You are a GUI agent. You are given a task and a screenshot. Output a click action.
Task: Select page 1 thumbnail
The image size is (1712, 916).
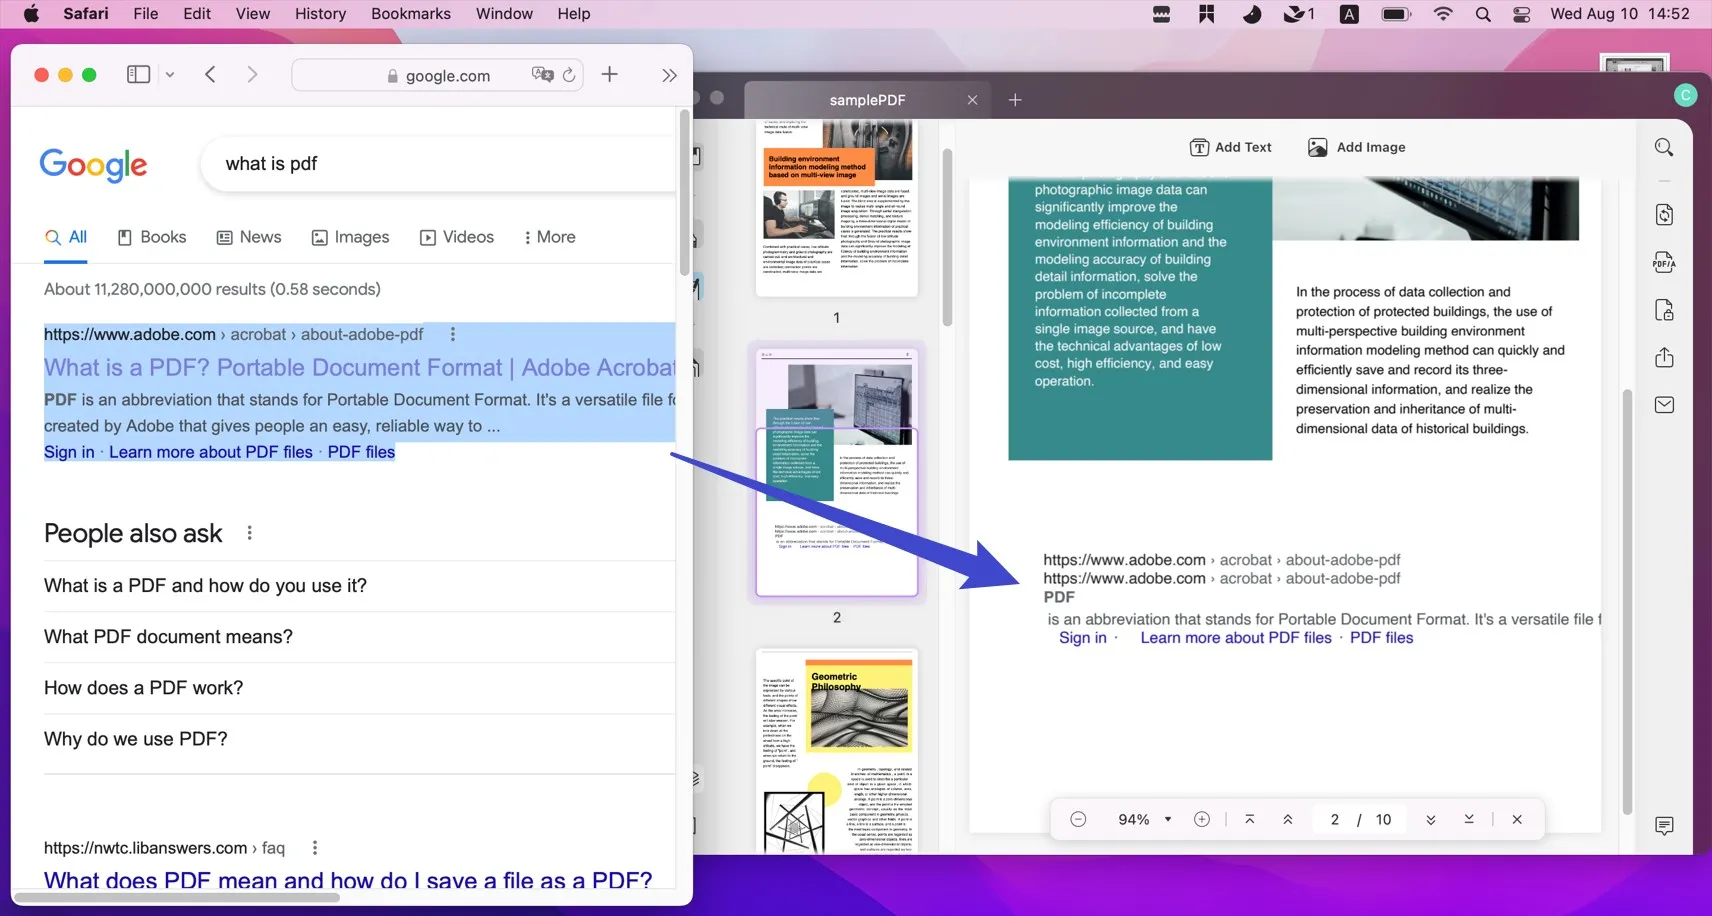click(x=837, y=208)
